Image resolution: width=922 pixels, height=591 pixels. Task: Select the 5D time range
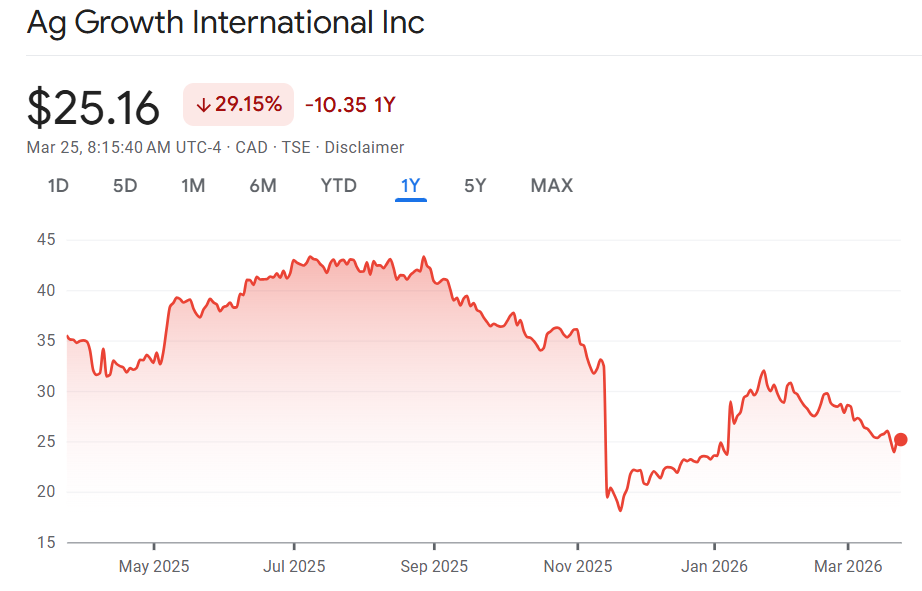[125, 185]
